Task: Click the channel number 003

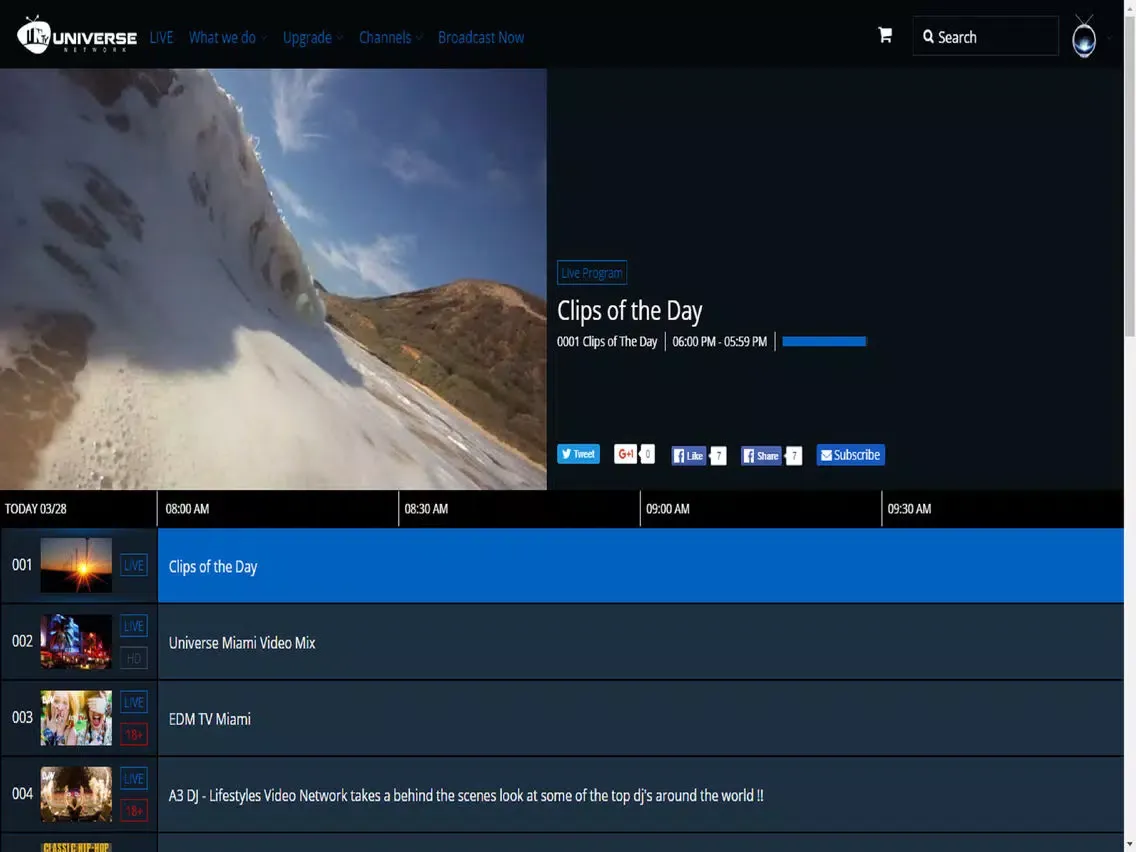Action: tap(22, 717)
